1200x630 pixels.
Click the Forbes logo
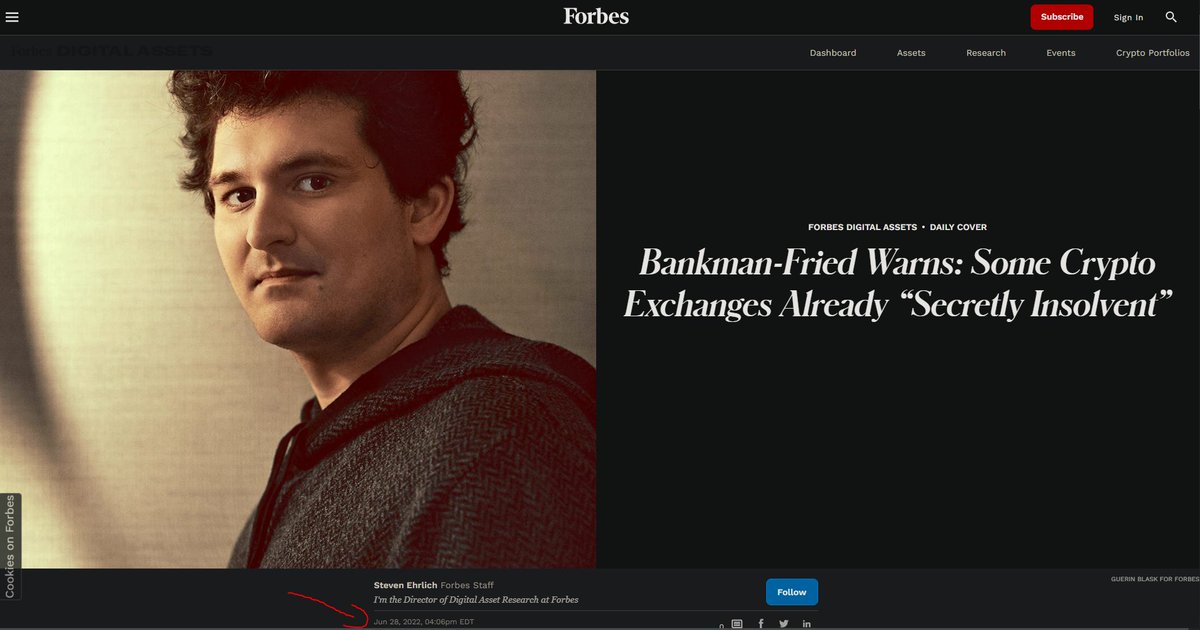pyautogui.click(x=596, y=16)
